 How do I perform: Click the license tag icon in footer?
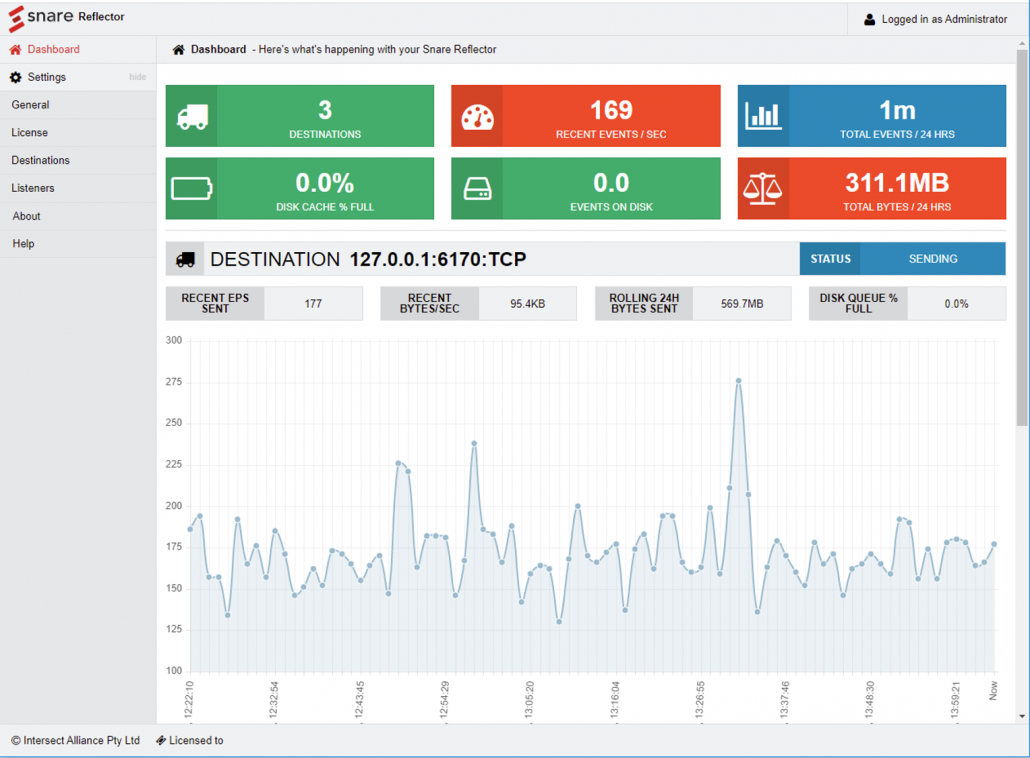coord(160,740)
